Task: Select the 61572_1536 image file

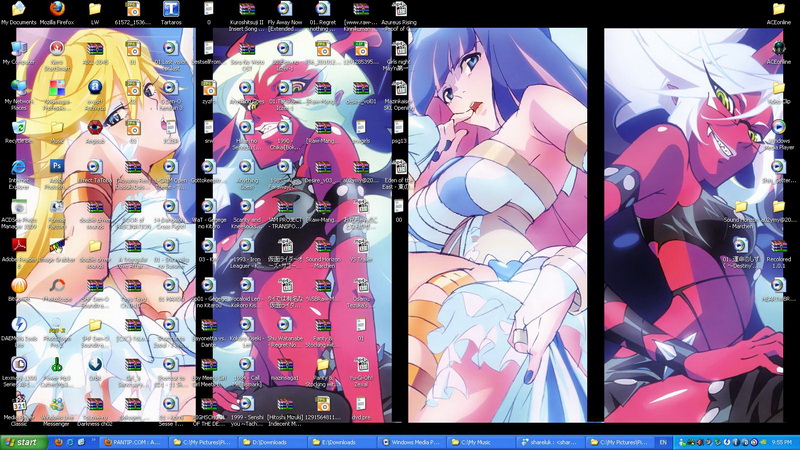Action: [133, 13]
